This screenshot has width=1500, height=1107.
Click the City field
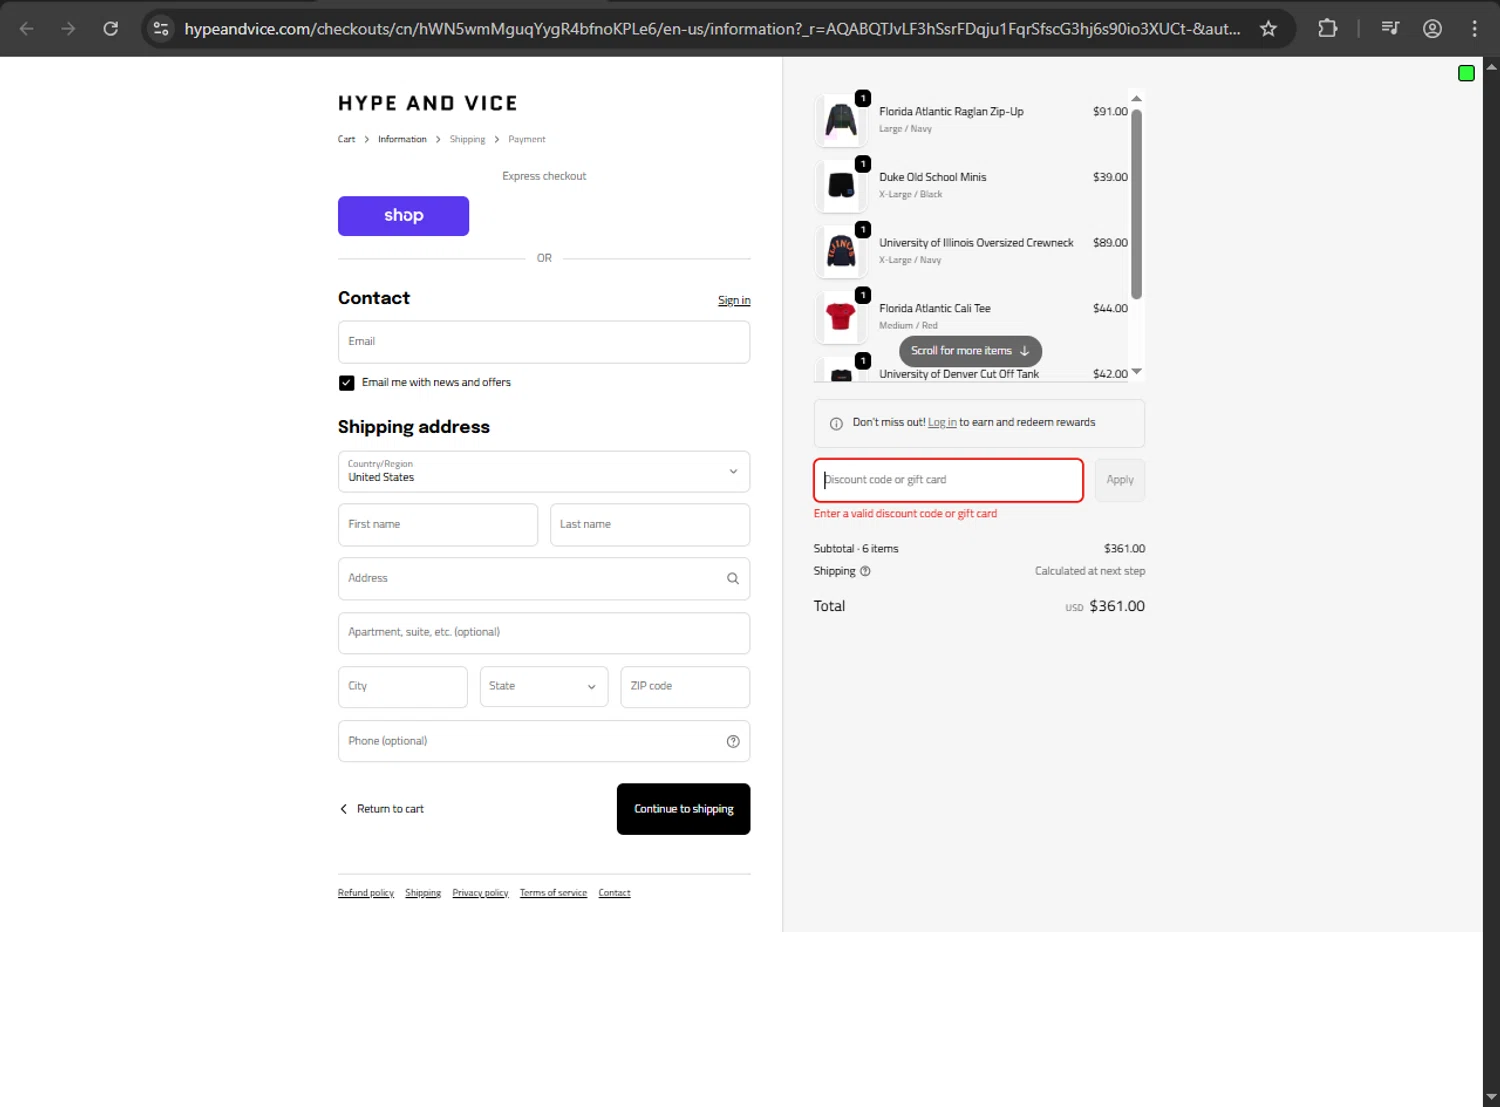coord(403,686)
